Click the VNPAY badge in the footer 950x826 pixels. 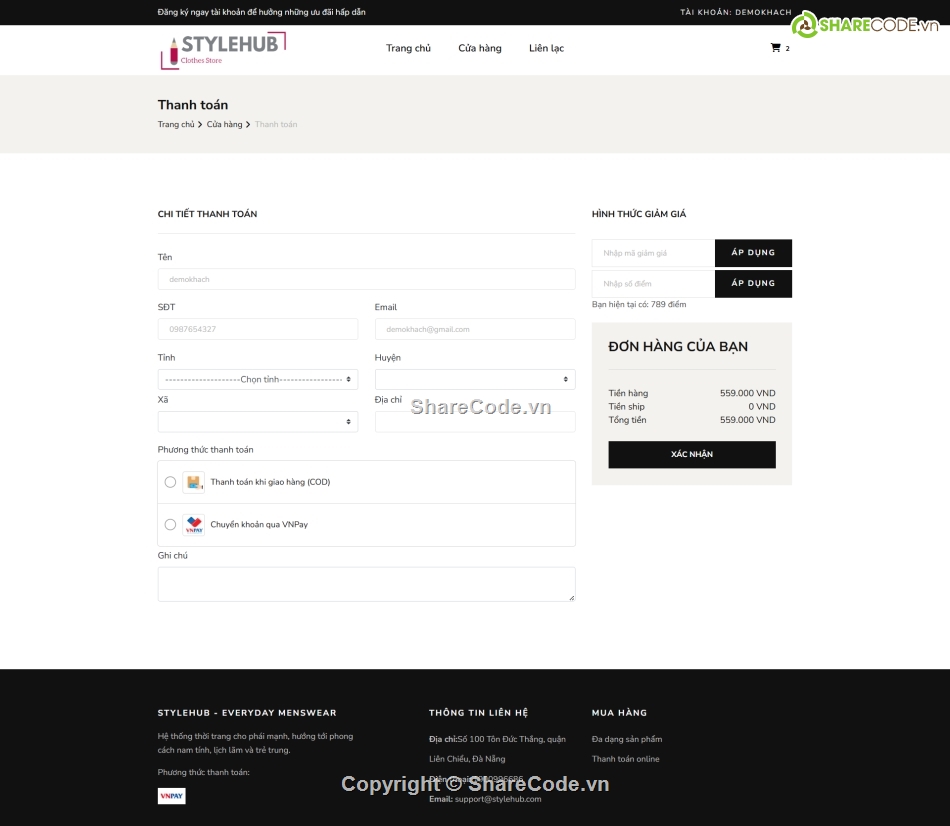click(x=171, y=796)
